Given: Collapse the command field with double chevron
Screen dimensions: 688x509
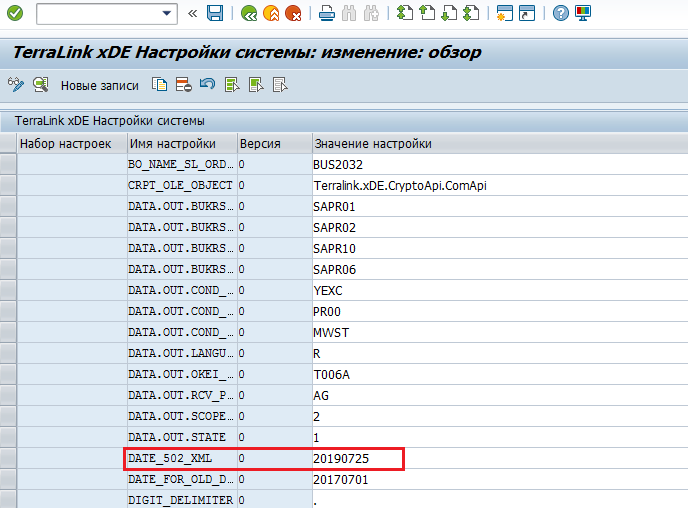Looking at the screenshot, I should [x=193, y=13].
